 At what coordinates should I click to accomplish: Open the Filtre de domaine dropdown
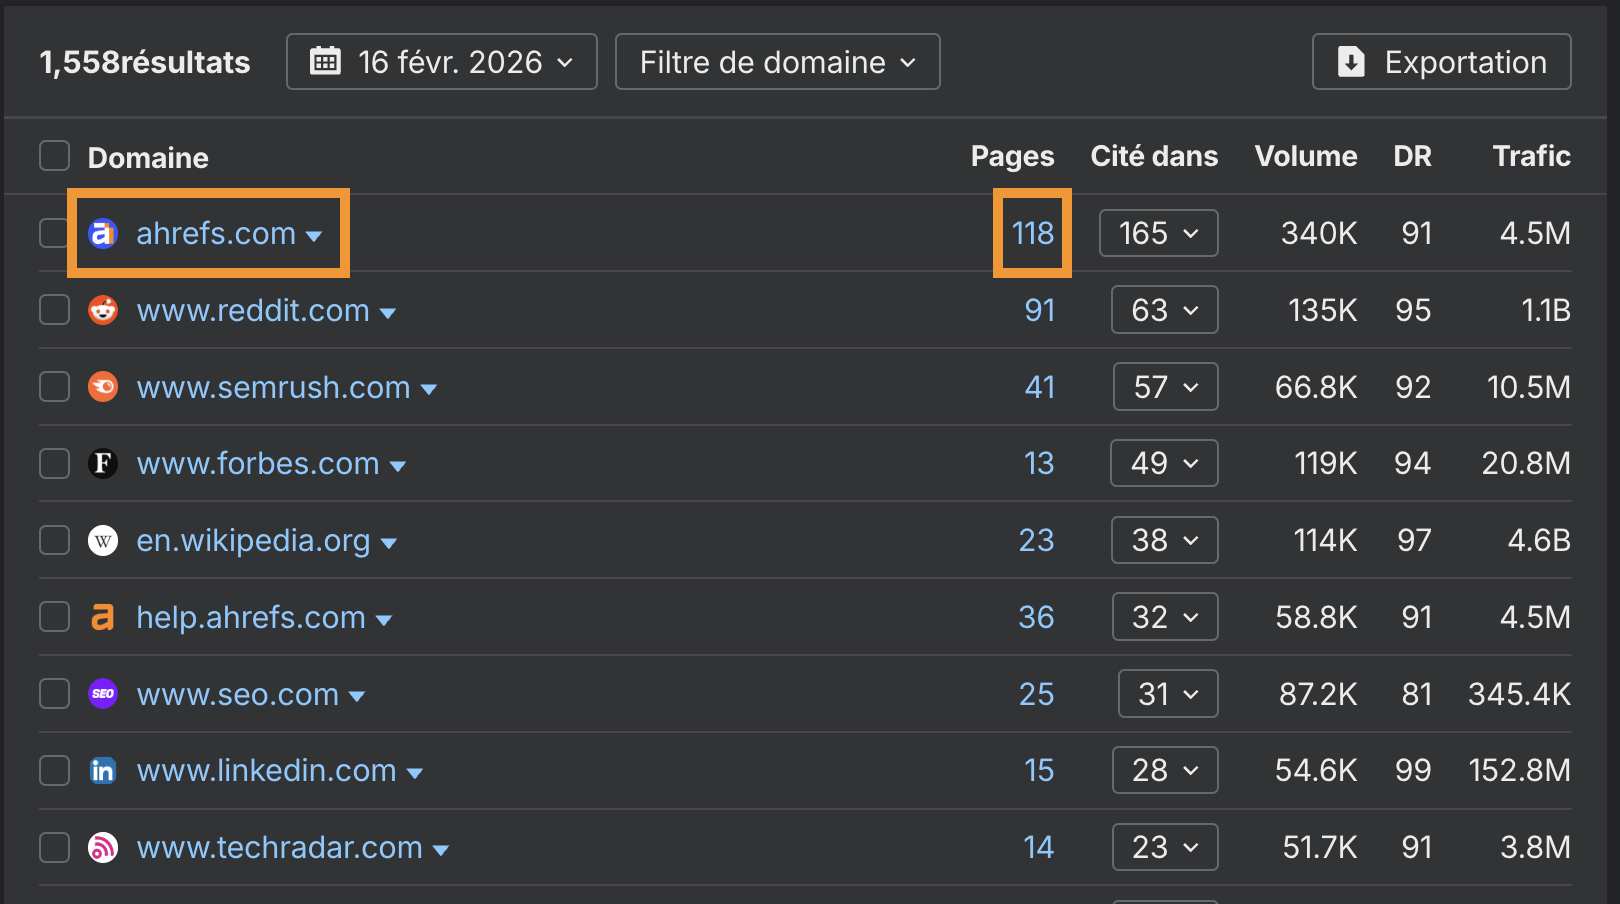pyautogui.click(x=777, y=62)
